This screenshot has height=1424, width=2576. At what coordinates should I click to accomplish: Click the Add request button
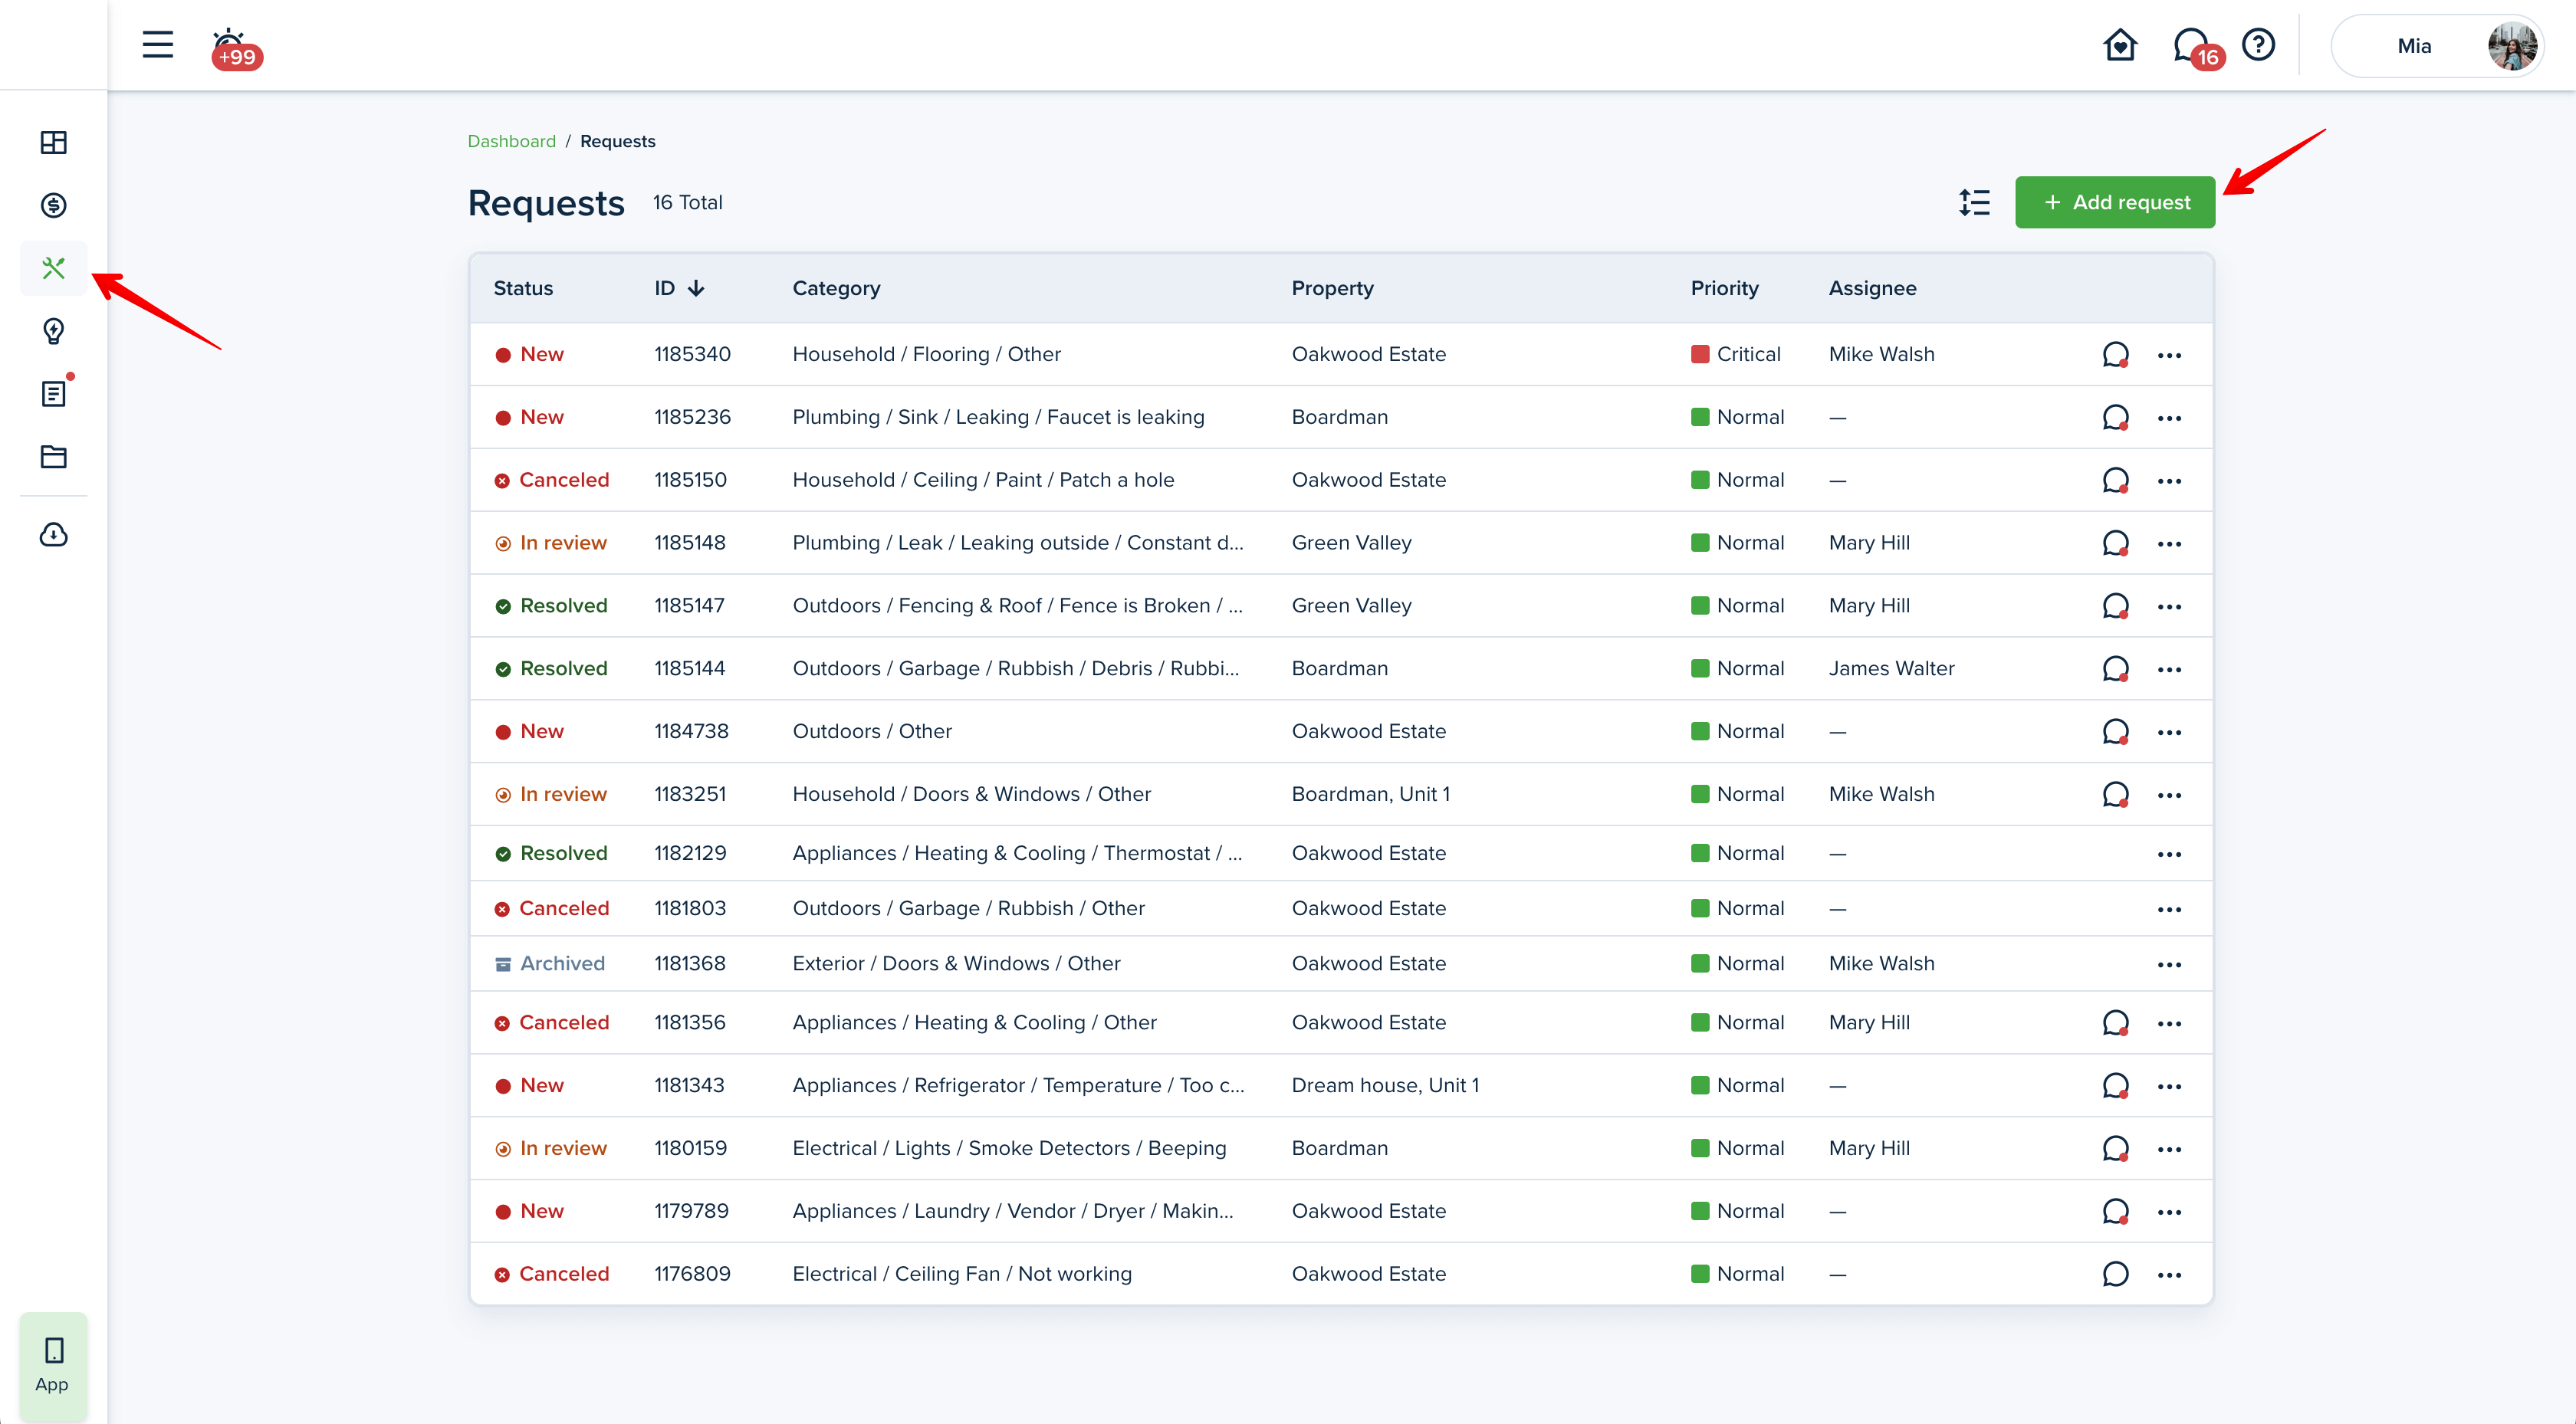point(2115,202)
